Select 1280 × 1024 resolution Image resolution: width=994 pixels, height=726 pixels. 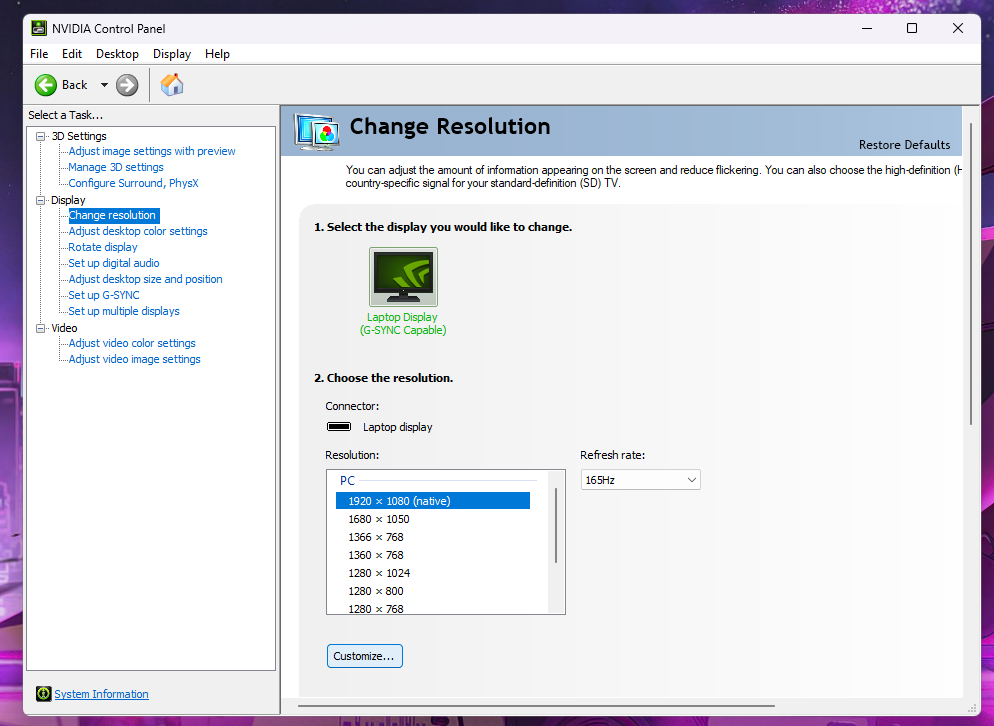tap(433, 573)
